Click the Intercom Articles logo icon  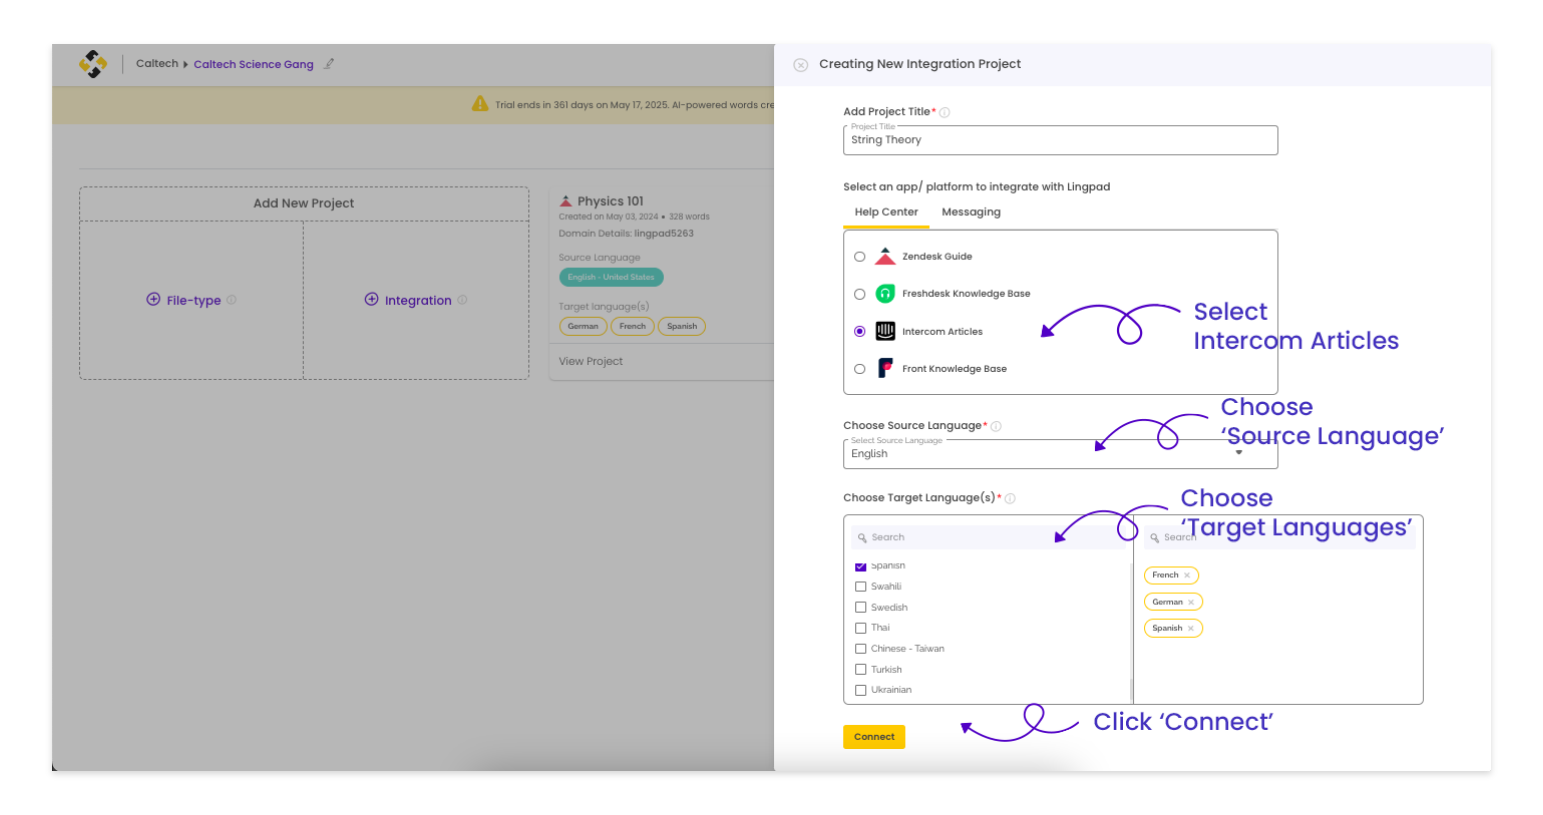(885, 331)
